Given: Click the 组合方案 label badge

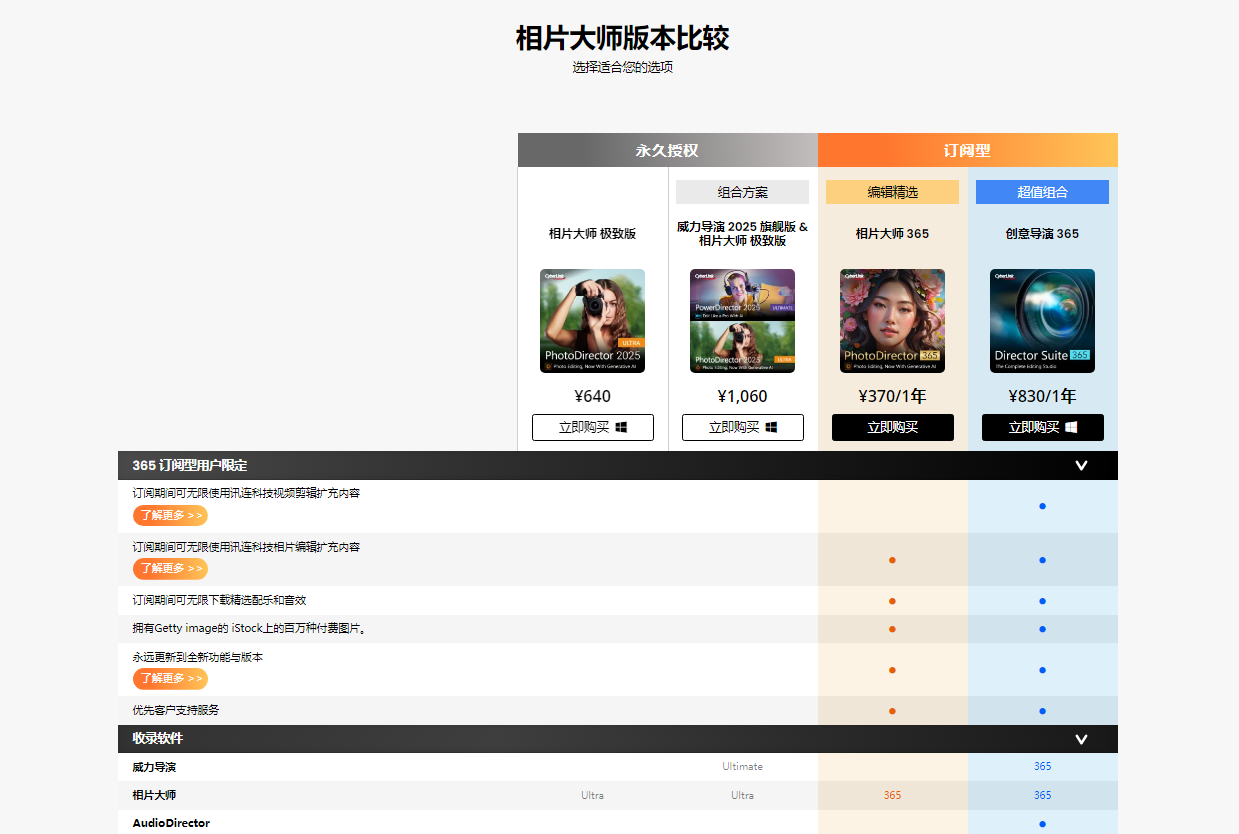Looking at the screenshot, I should [x=743, y=192].
